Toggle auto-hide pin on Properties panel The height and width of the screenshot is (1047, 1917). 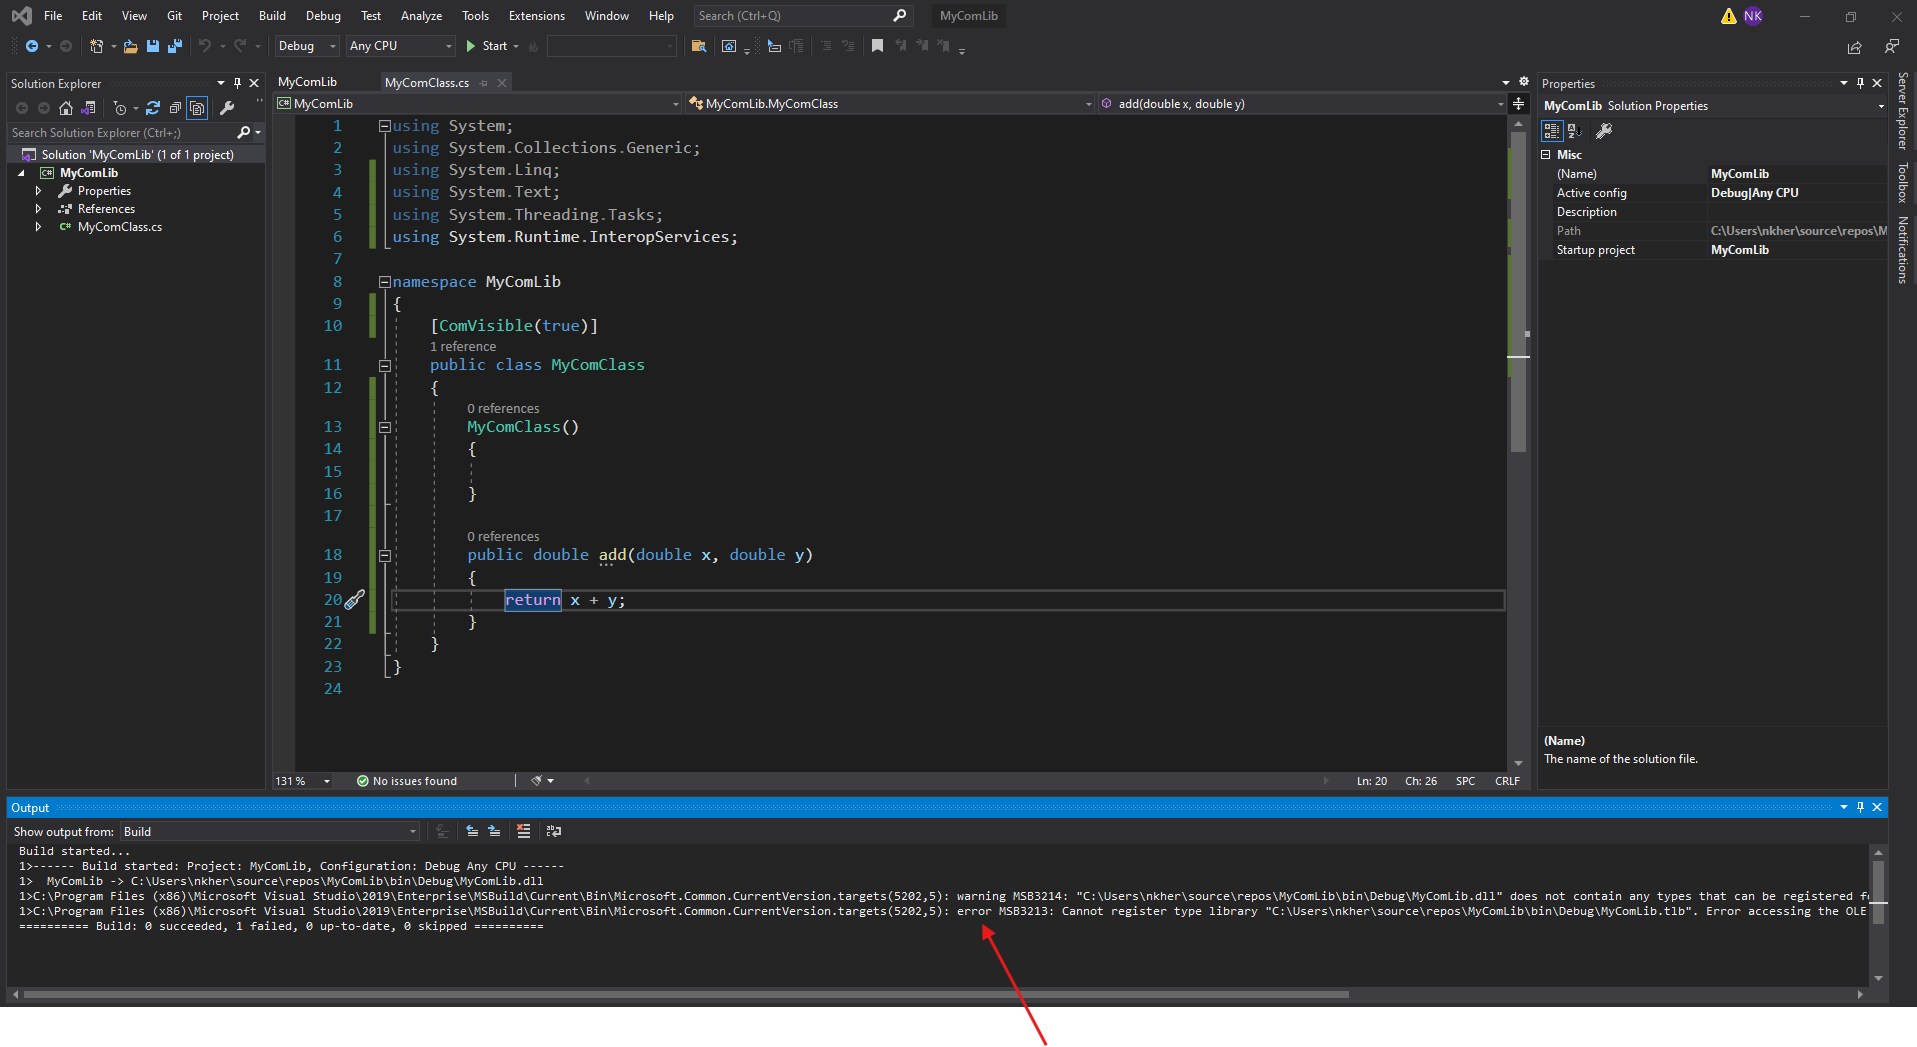pyautogui.click(x=1860, y=83)
